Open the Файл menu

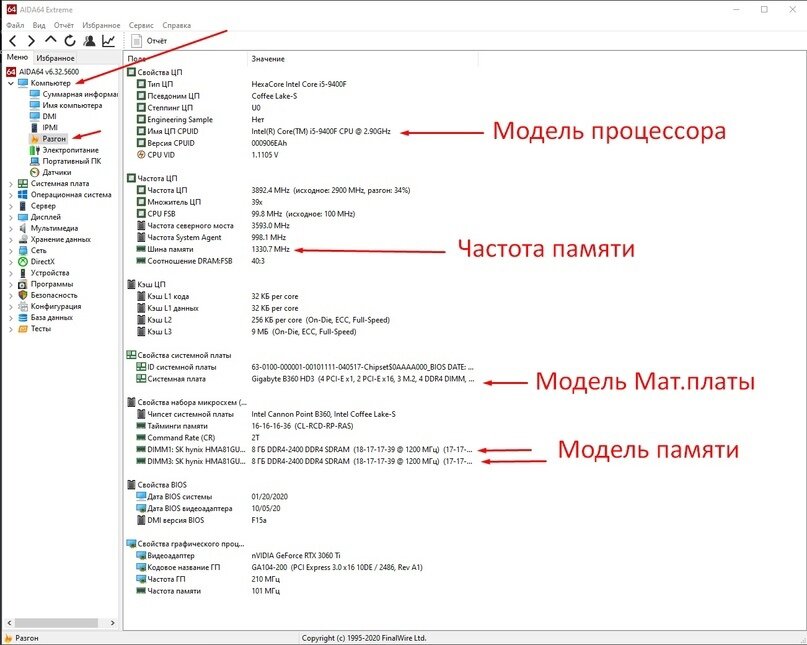point(15,25)
